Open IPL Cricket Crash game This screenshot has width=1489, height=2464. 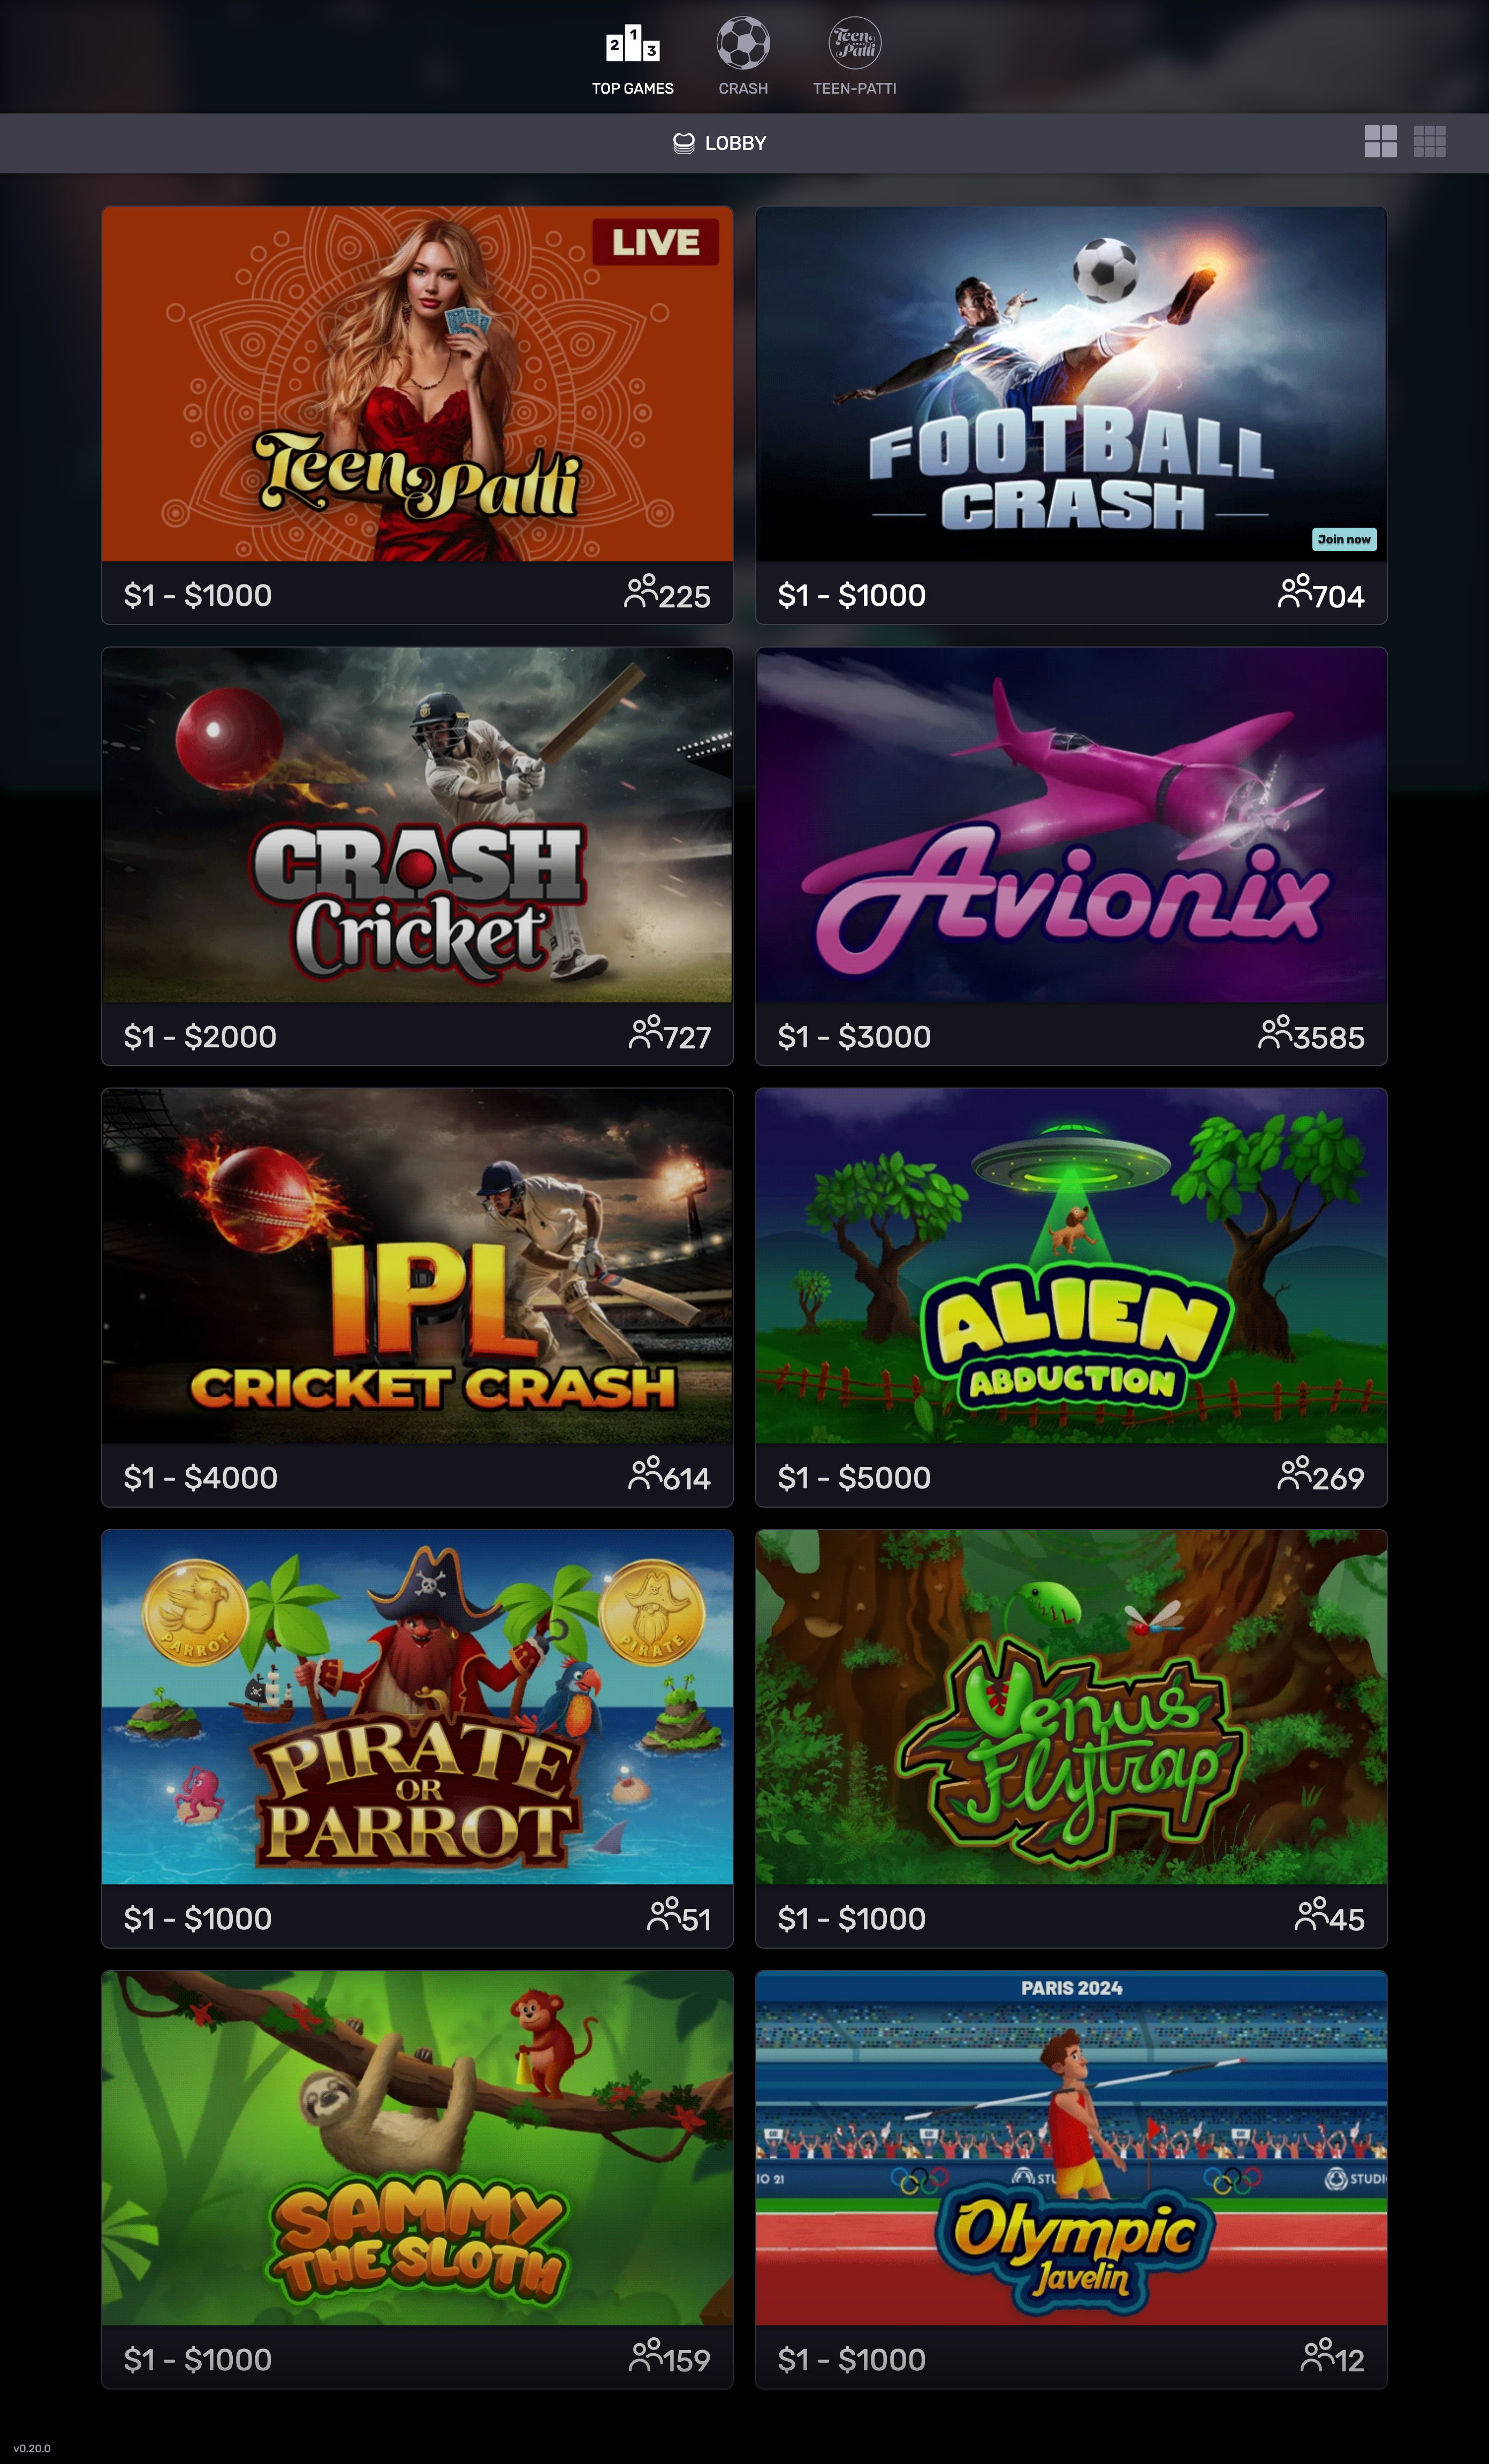click(417, 1266)
